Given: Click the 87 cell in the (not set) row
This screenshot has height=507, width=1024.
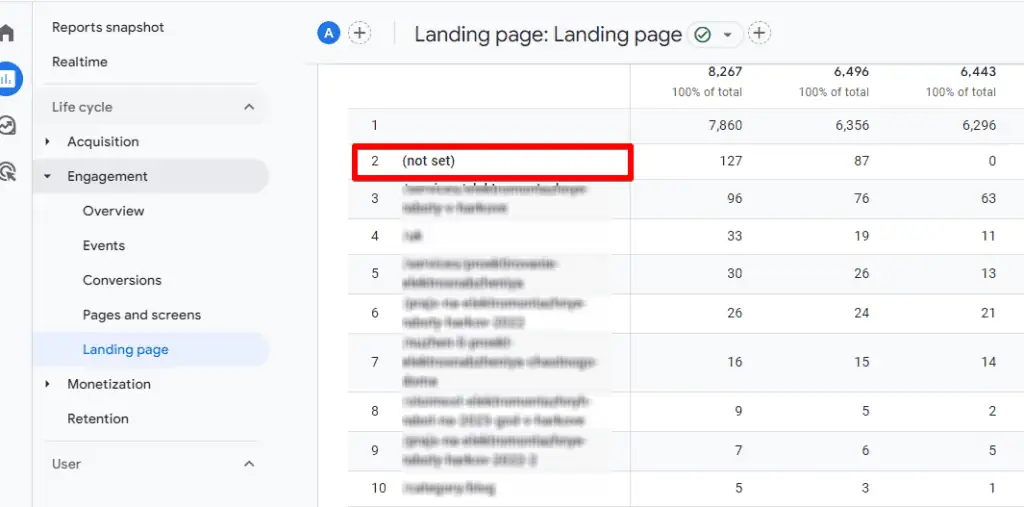Looking at the screenshot, I should click(x=862, y=161).
